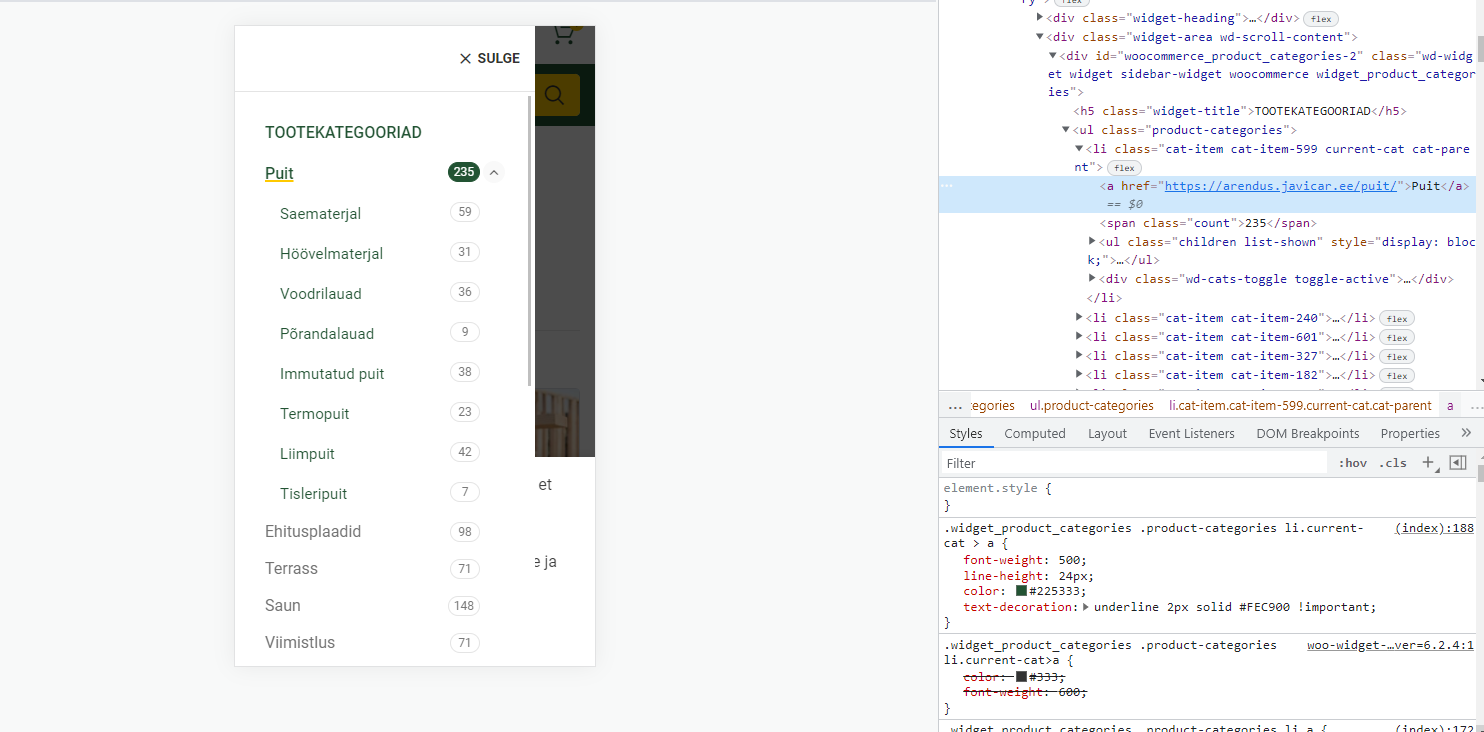Select the ul.product-categories breadcrumb
Viewport: 1484px width, 732px height.
[1092, 406]
